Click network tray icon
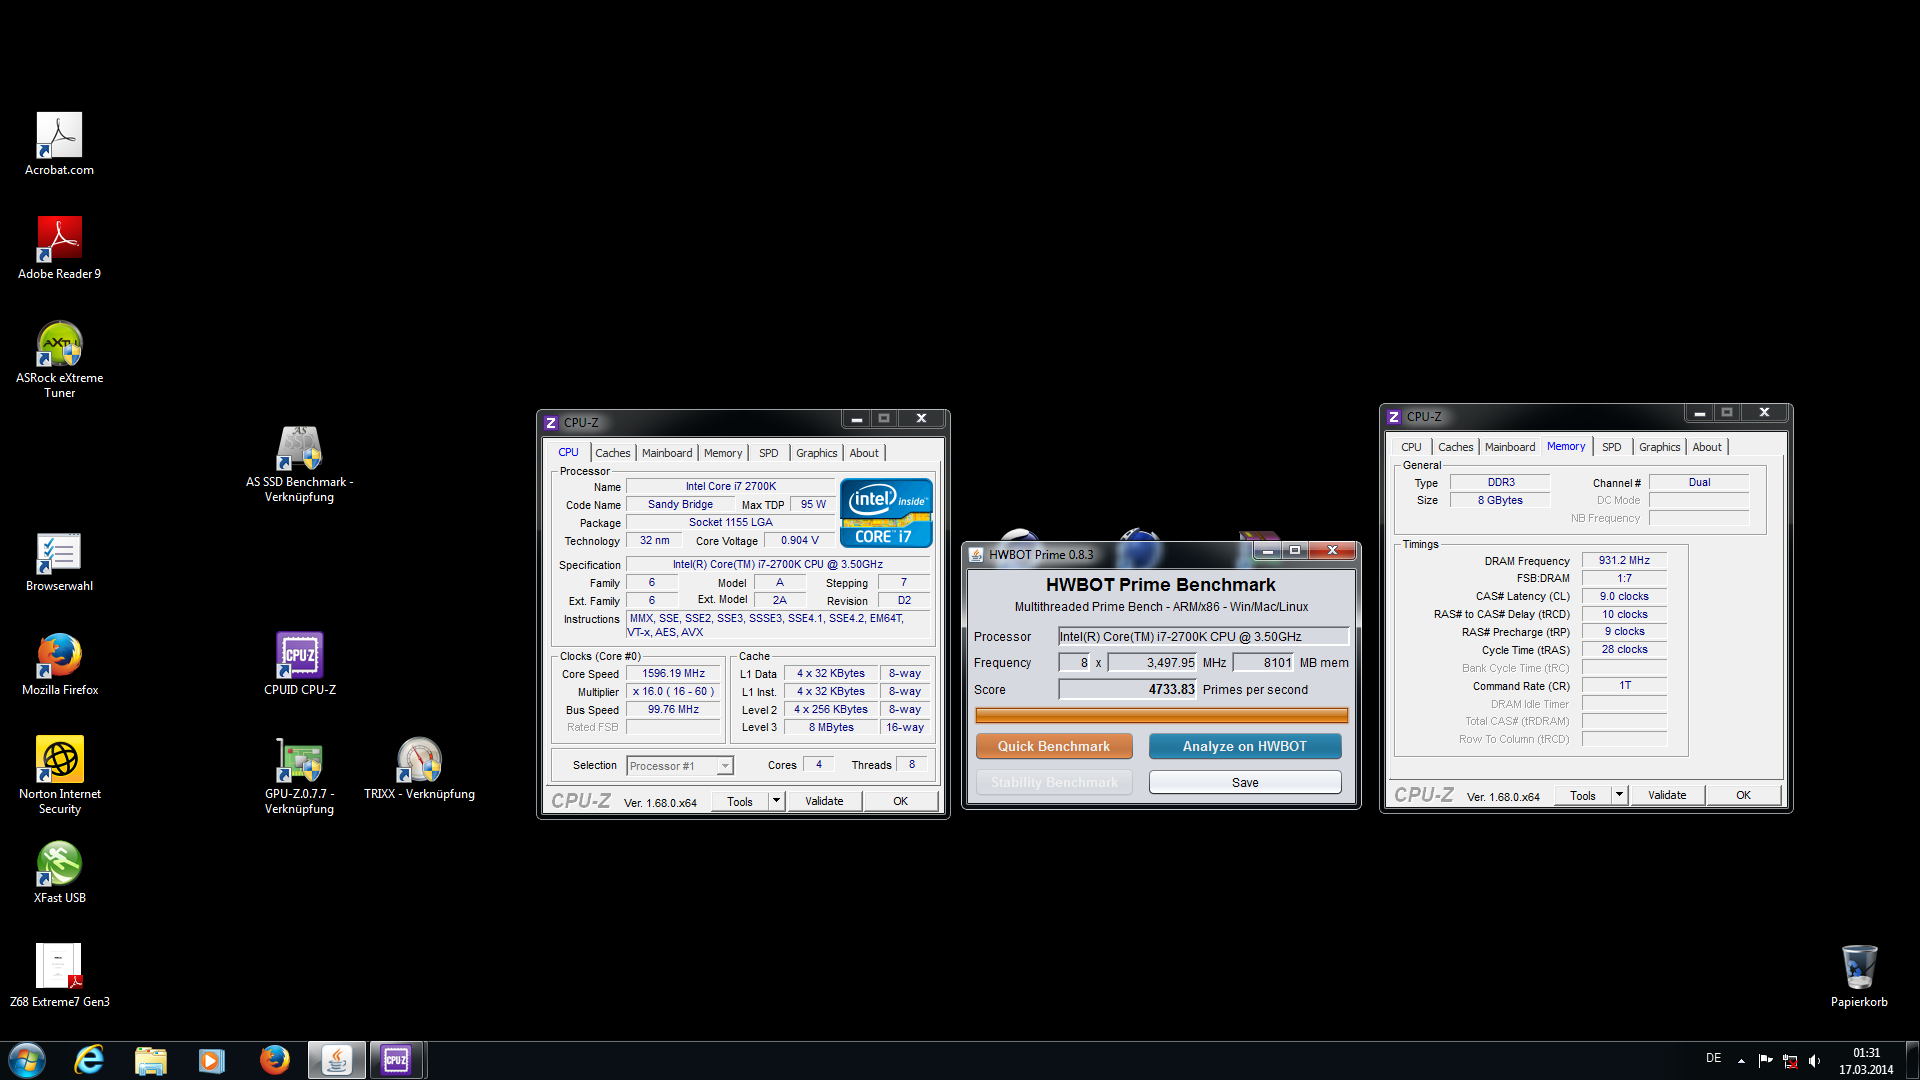The height and width of the screenshot is (1080, 1920). pyautogui.click(x=1790, y=1060)
